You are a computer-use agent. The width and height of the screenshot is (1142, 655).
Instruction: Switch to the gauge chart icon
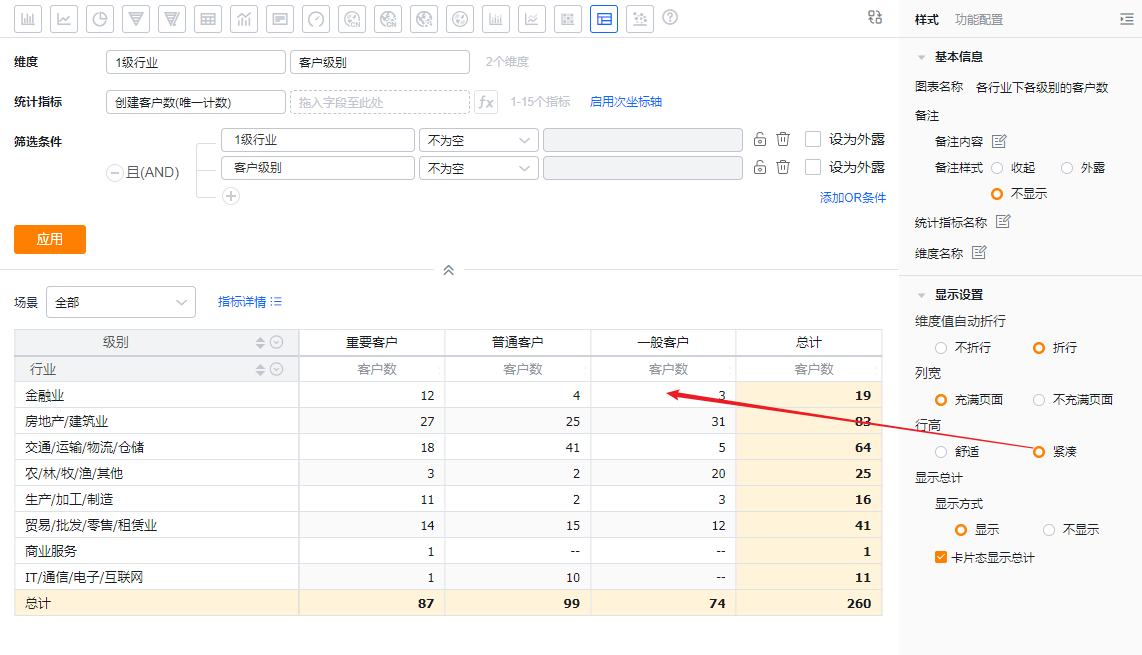[316, 18]
